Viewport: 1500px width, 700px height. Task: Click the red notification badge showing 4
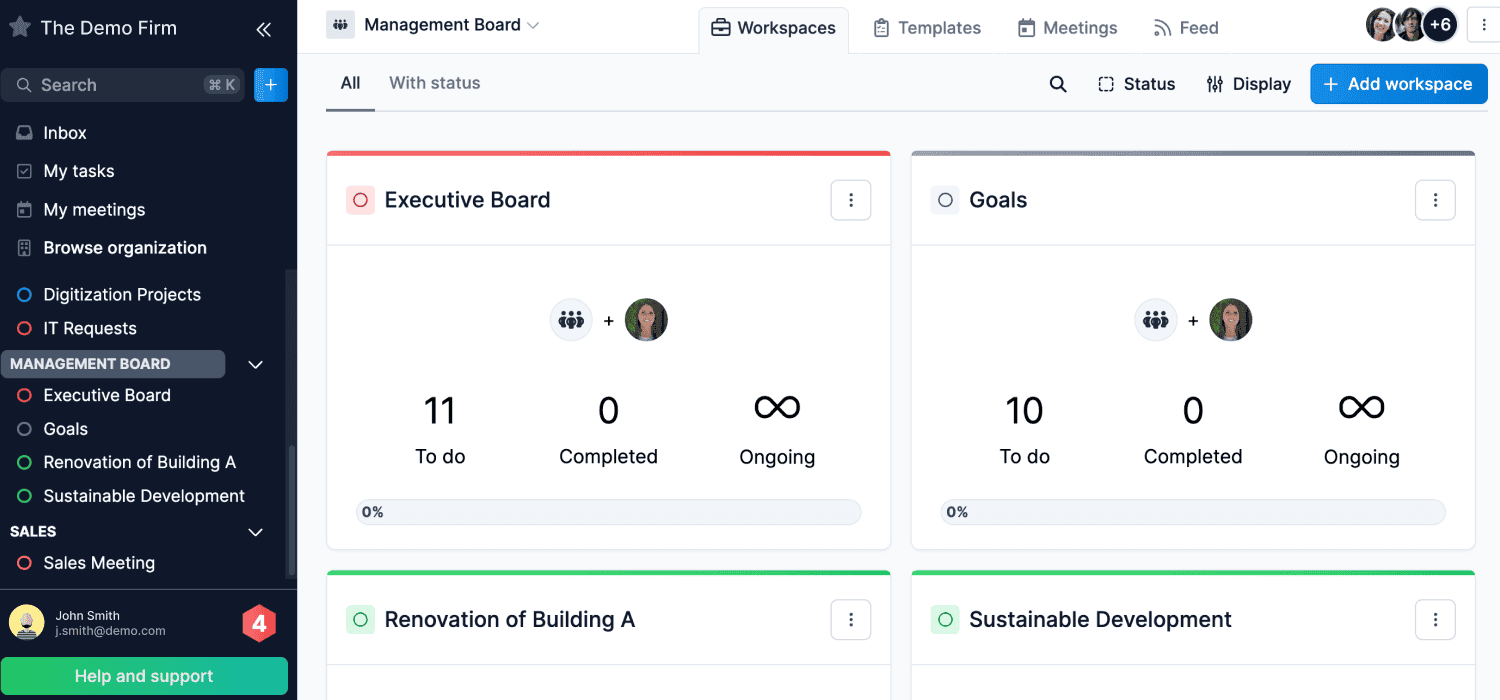(x=258, y=624)
